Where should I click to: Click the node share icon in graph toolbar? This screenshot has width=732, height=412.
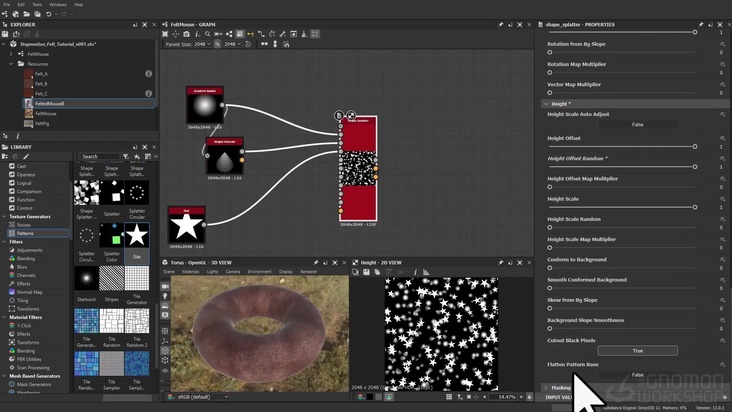[x=229, y=34]
